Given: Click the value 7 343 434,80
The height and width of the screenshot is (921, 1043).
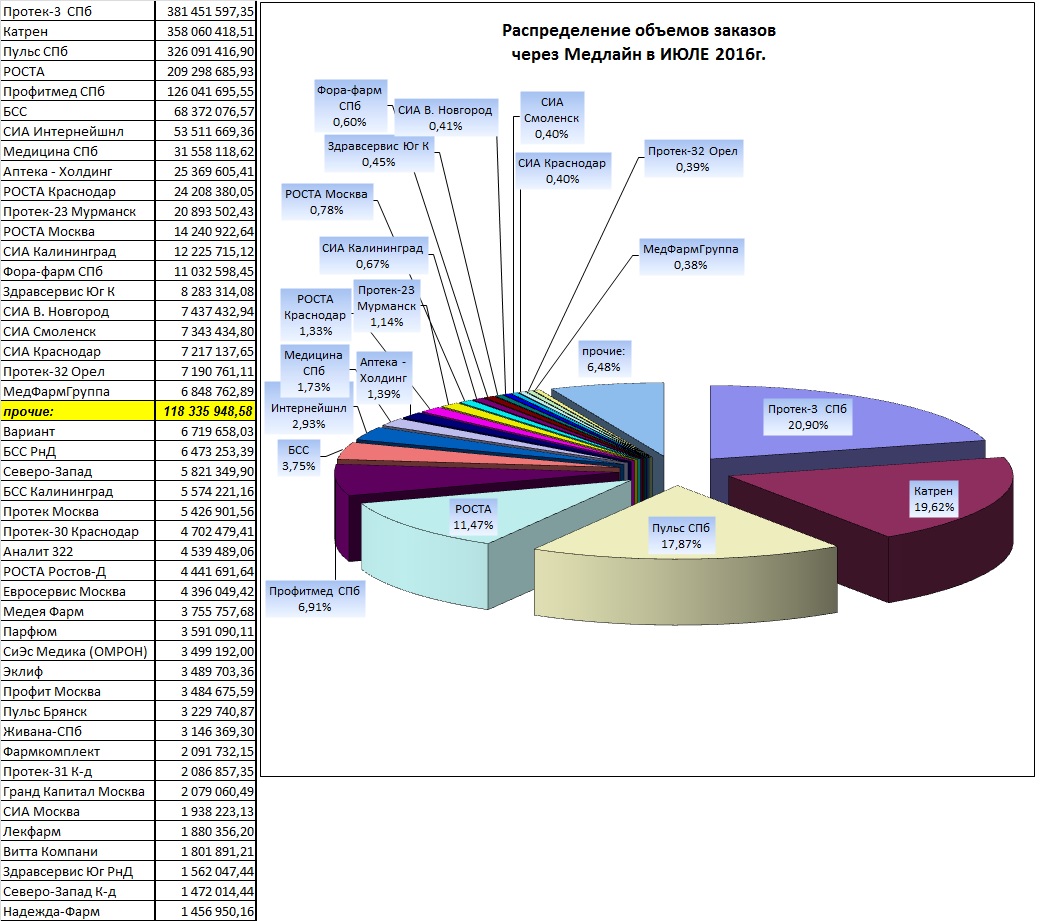Looking at the screenshot, I should click(x=206, y=331).
